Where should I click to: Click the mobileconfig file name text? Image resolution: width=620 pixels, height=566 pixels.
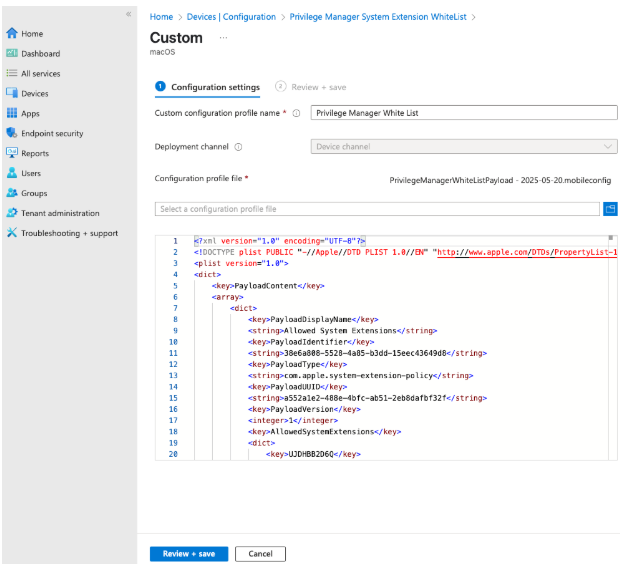500,180
